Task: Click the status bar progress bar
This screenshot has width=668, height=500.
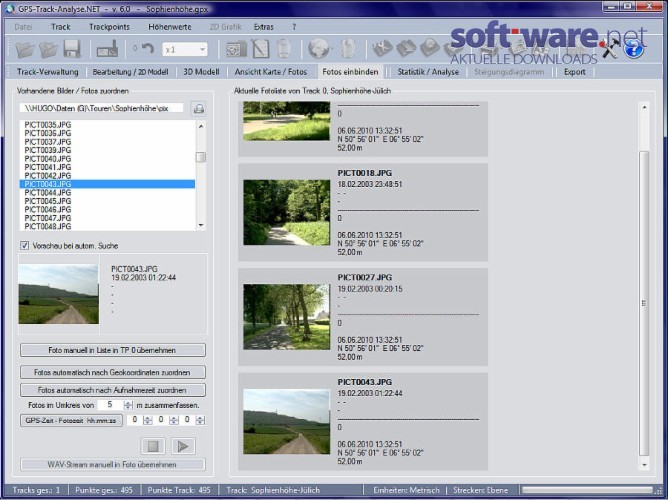Action: 587,490
